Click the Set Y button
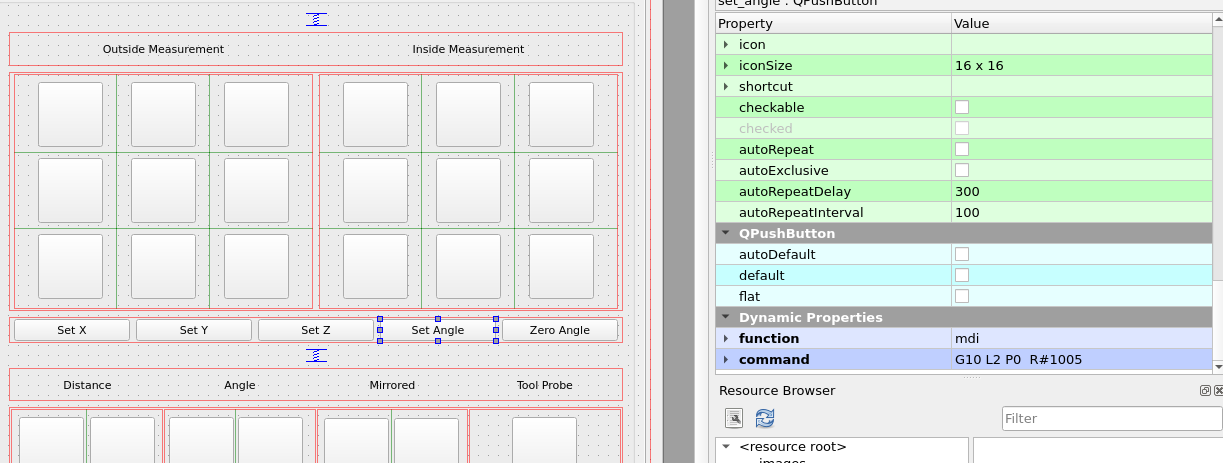Image resolution: width=1223 pixels, height=463 pixels. (x=194, y=330)
